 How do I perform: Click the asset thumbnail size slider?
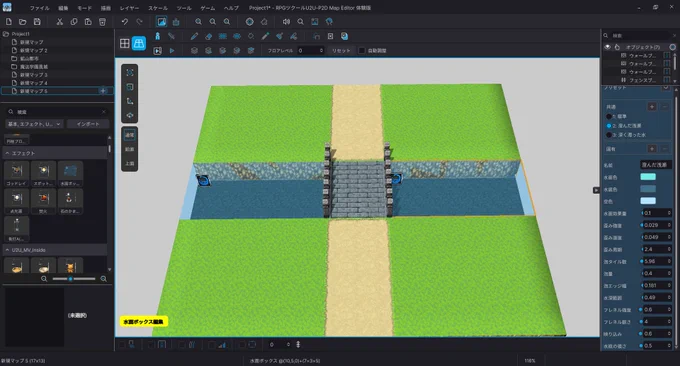pos(73,279)
